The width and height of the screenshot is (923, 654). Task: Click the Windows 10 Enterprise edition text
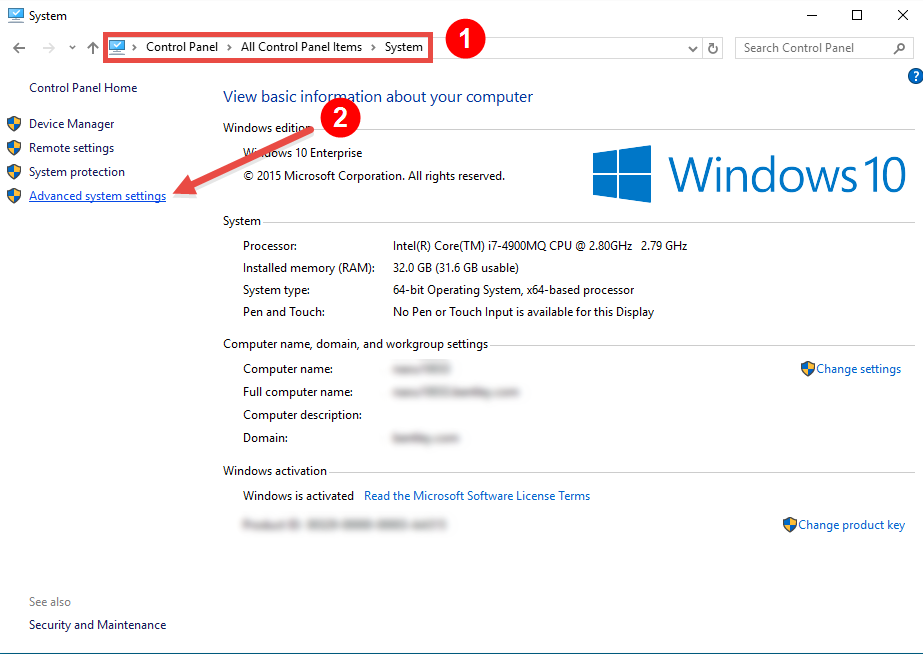303,153
